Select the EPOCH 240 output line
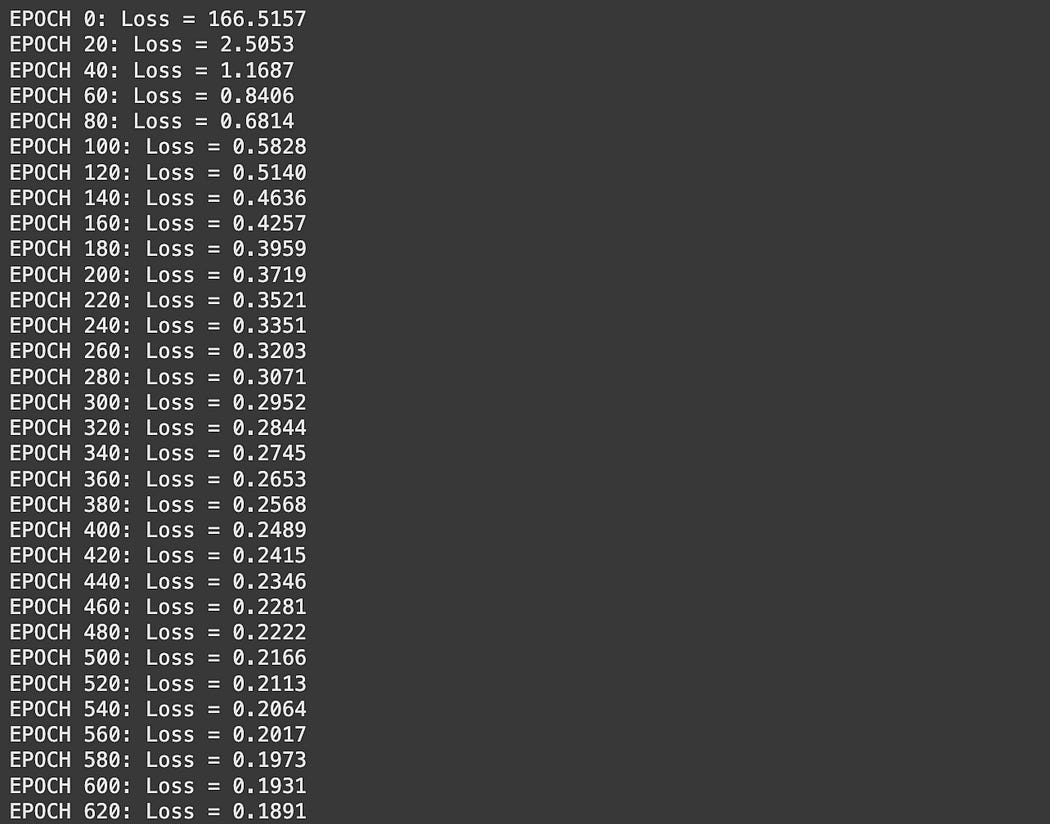The width and height of the screenshot is (1050, 824). pyautogui.click(x=158, y=325)
